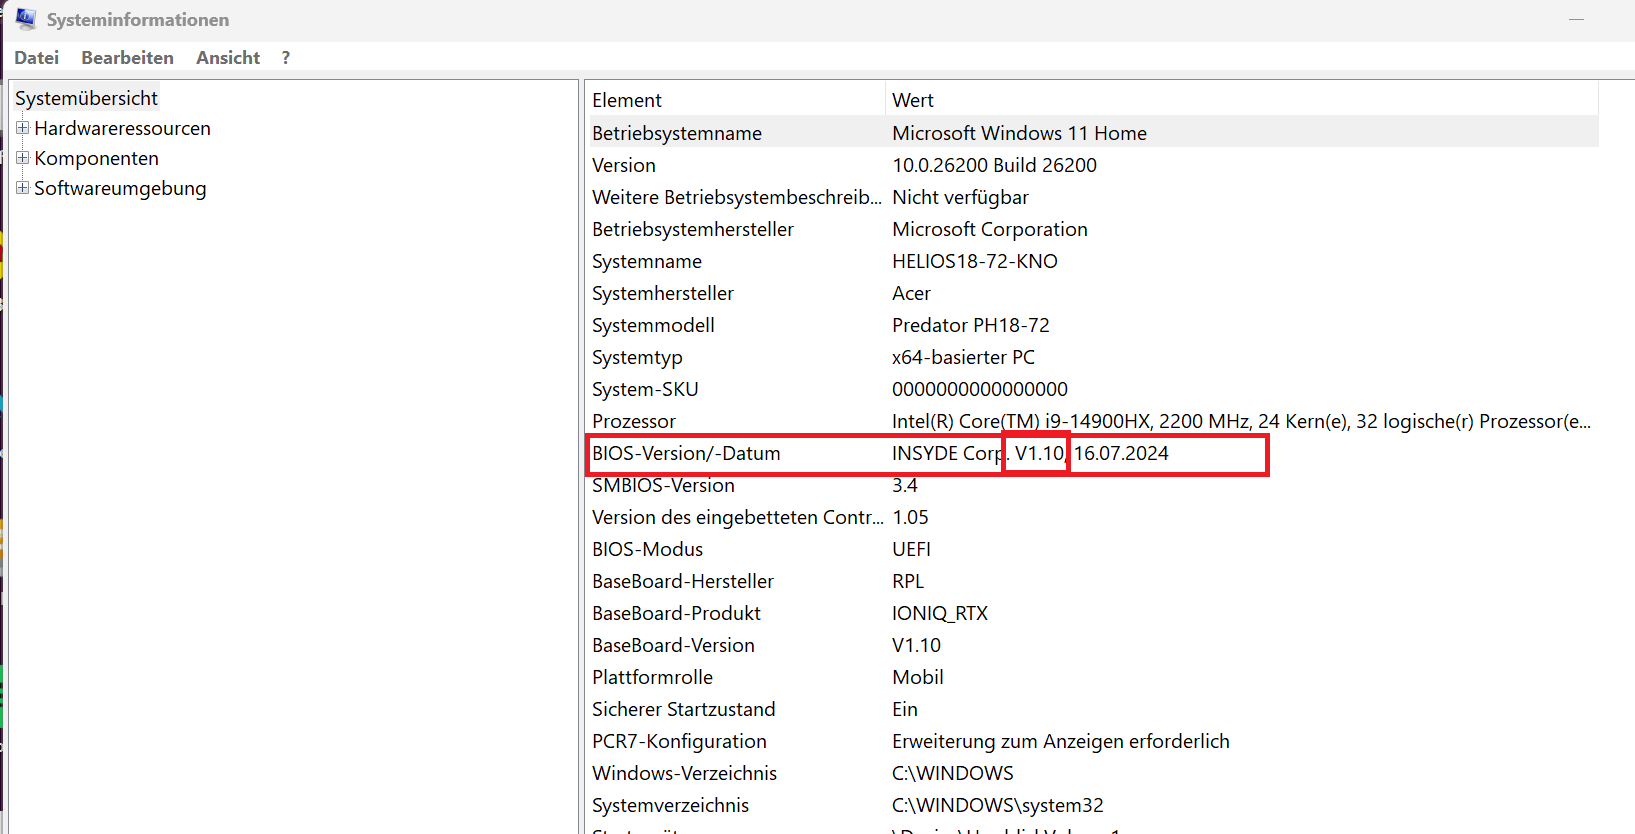Select the Betriebssystemhersteller row
Viewport: 1635px width, 834px height.
pyautogui.click(x=1093, y=229)
